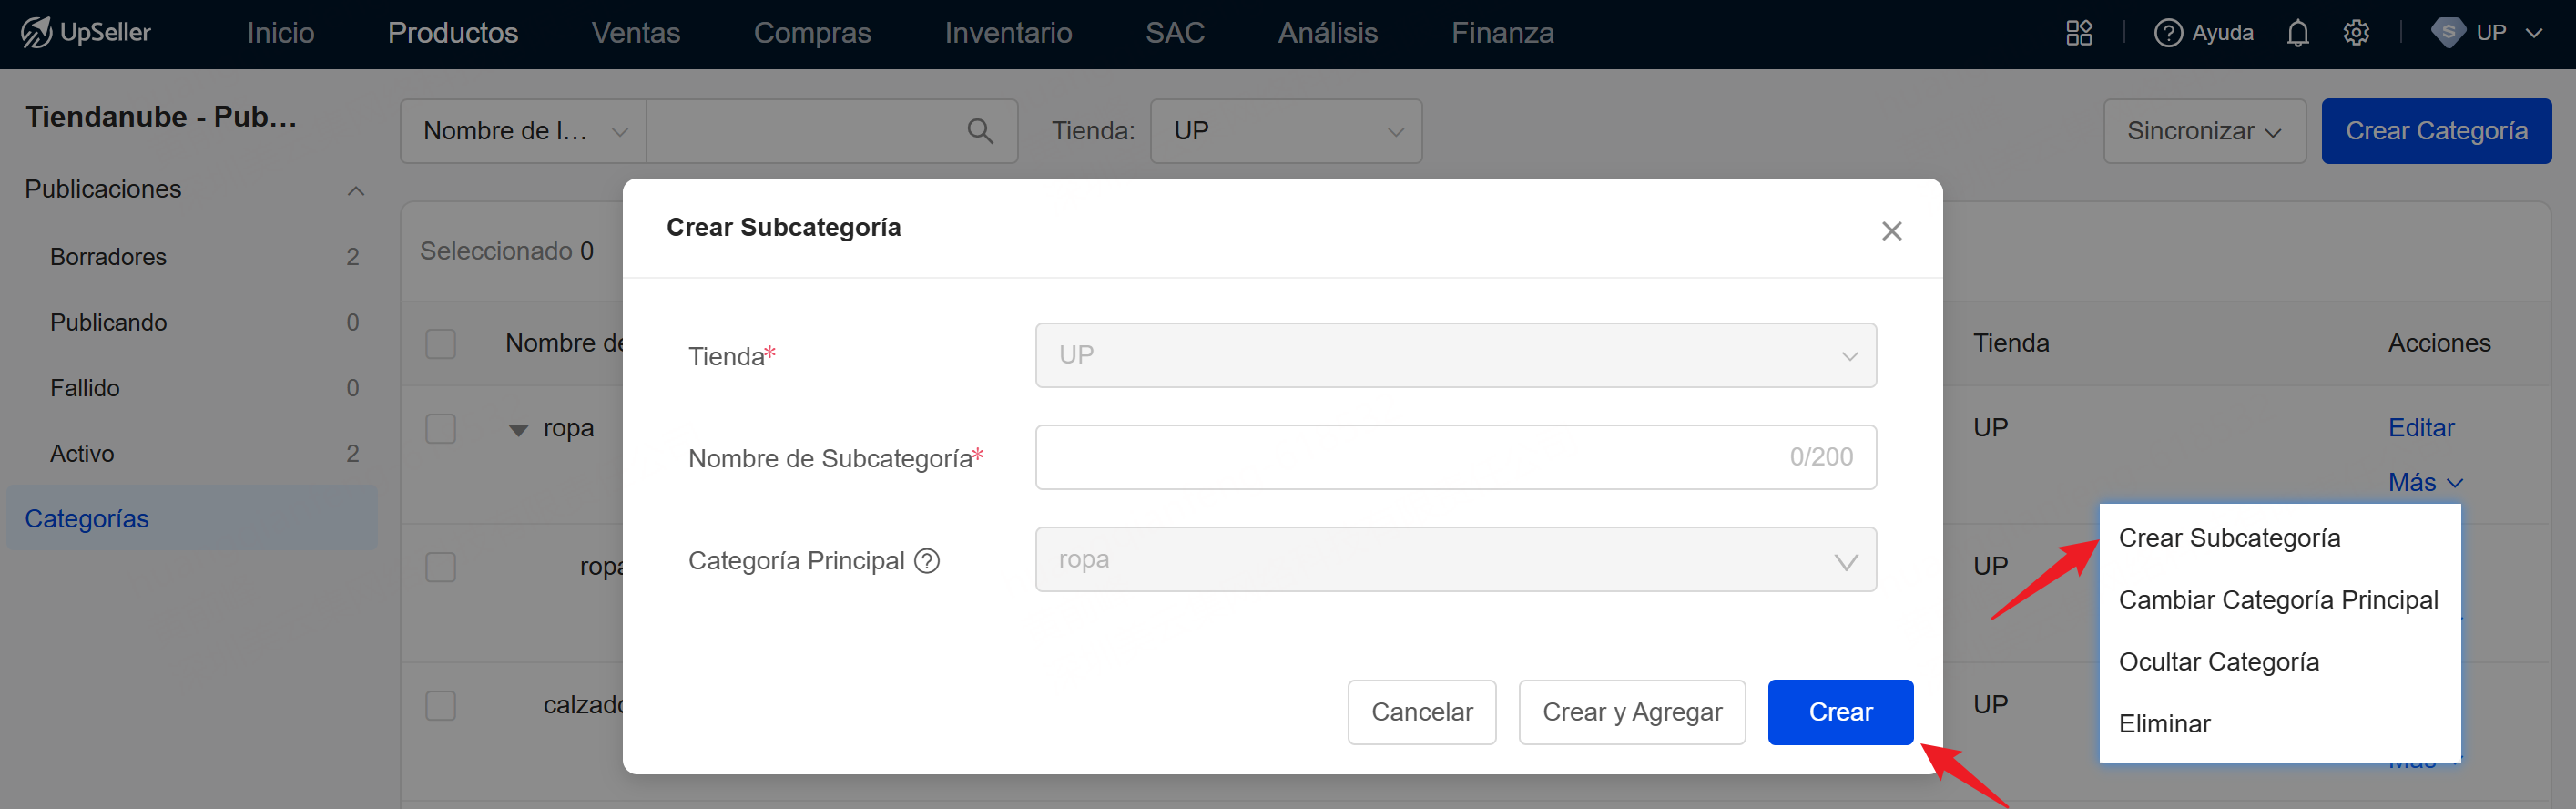Choose Ocultar Categoría from the menu

pos(2218,662)
